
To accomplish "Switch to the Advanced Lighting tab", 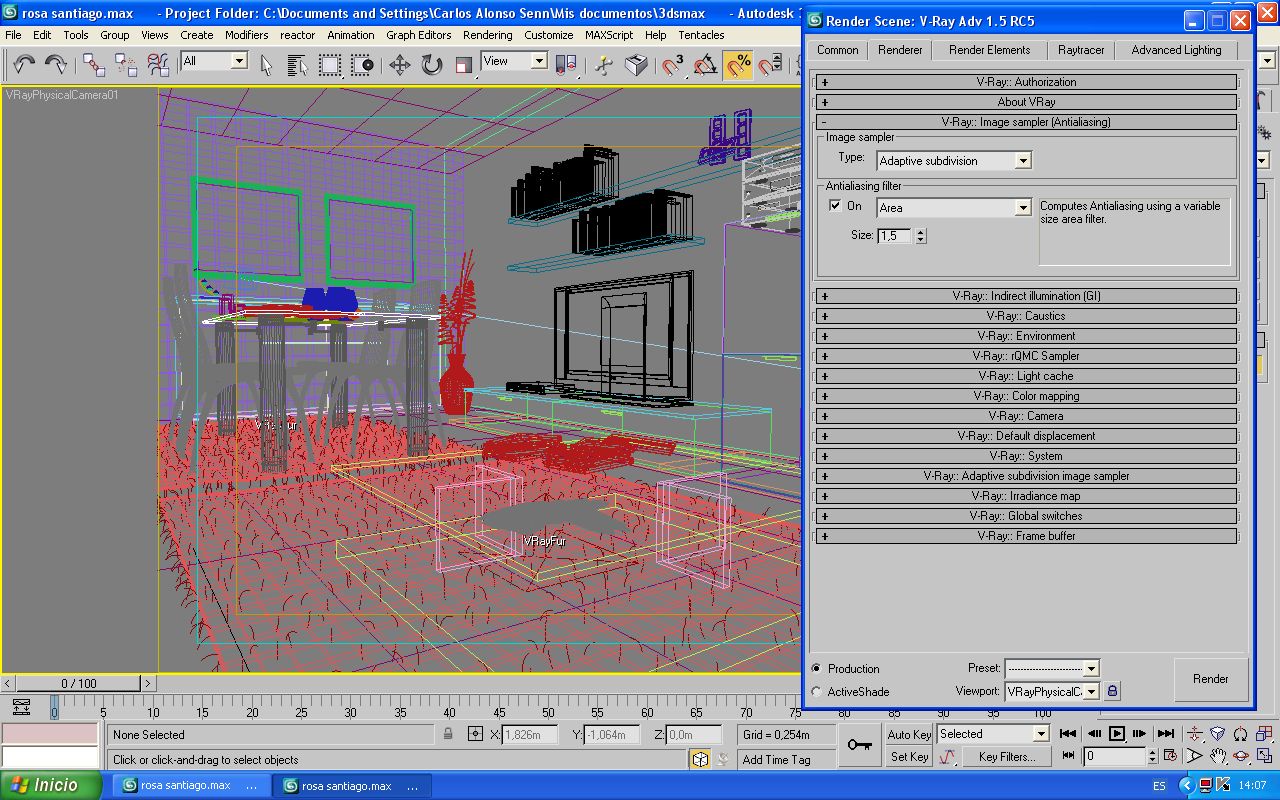I will point(1176,50).
